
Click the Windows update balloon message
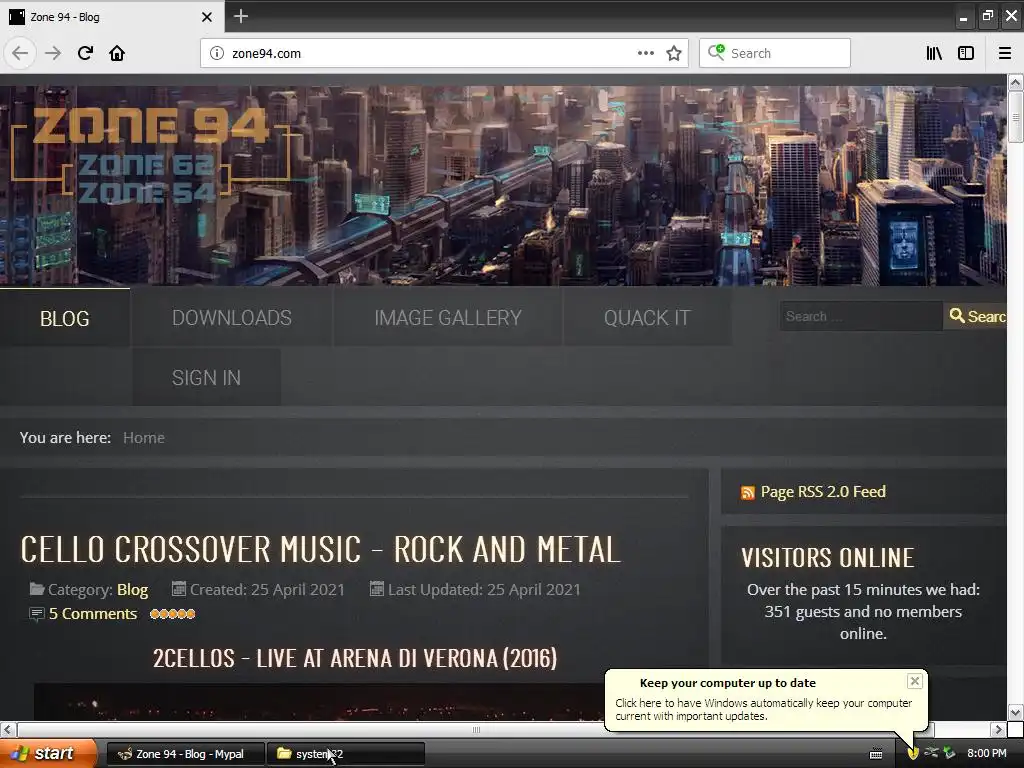(763, 709)
